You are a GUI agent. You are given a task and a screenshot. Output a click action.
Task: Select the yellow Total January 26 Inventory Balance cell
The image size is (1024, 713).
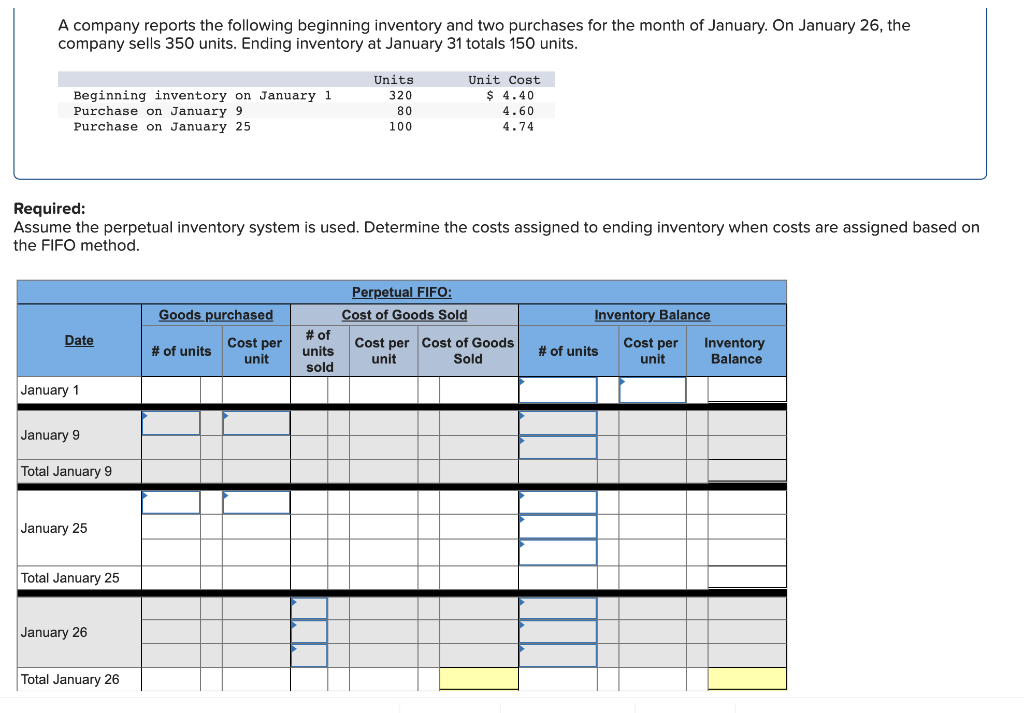click(x=747, y=678)
